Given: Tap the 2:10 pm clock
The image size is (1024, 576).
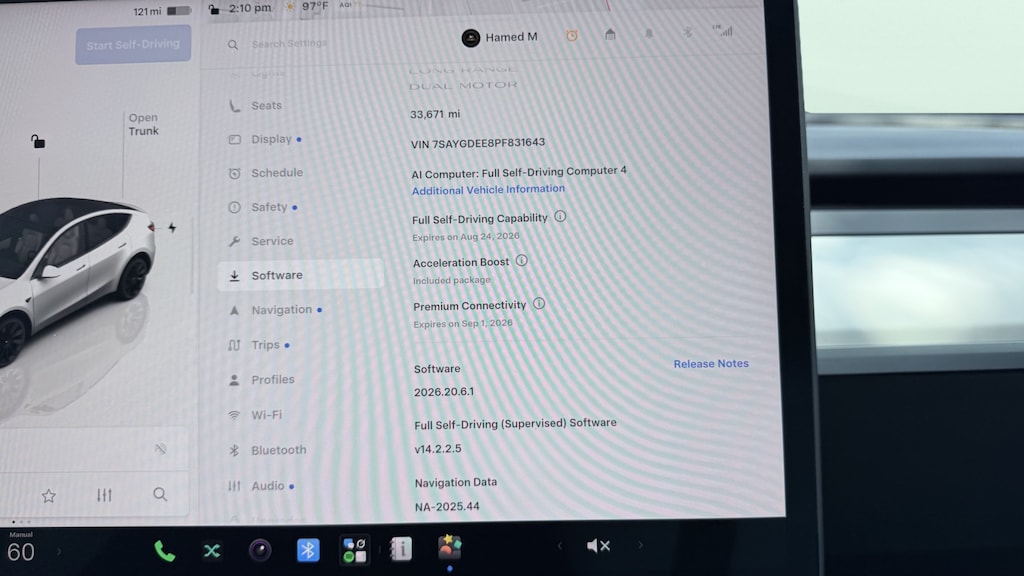Looking at the screenshot, I should [x=249, y=8].
